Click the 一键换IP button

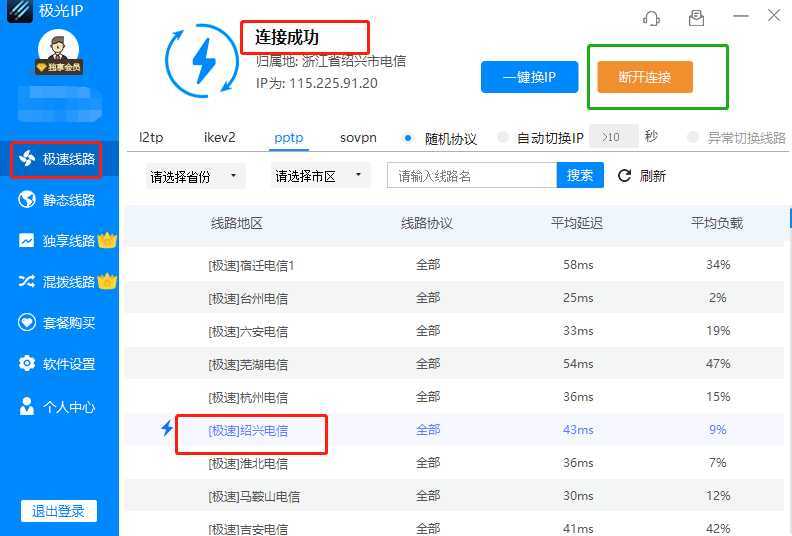point(529,77)
